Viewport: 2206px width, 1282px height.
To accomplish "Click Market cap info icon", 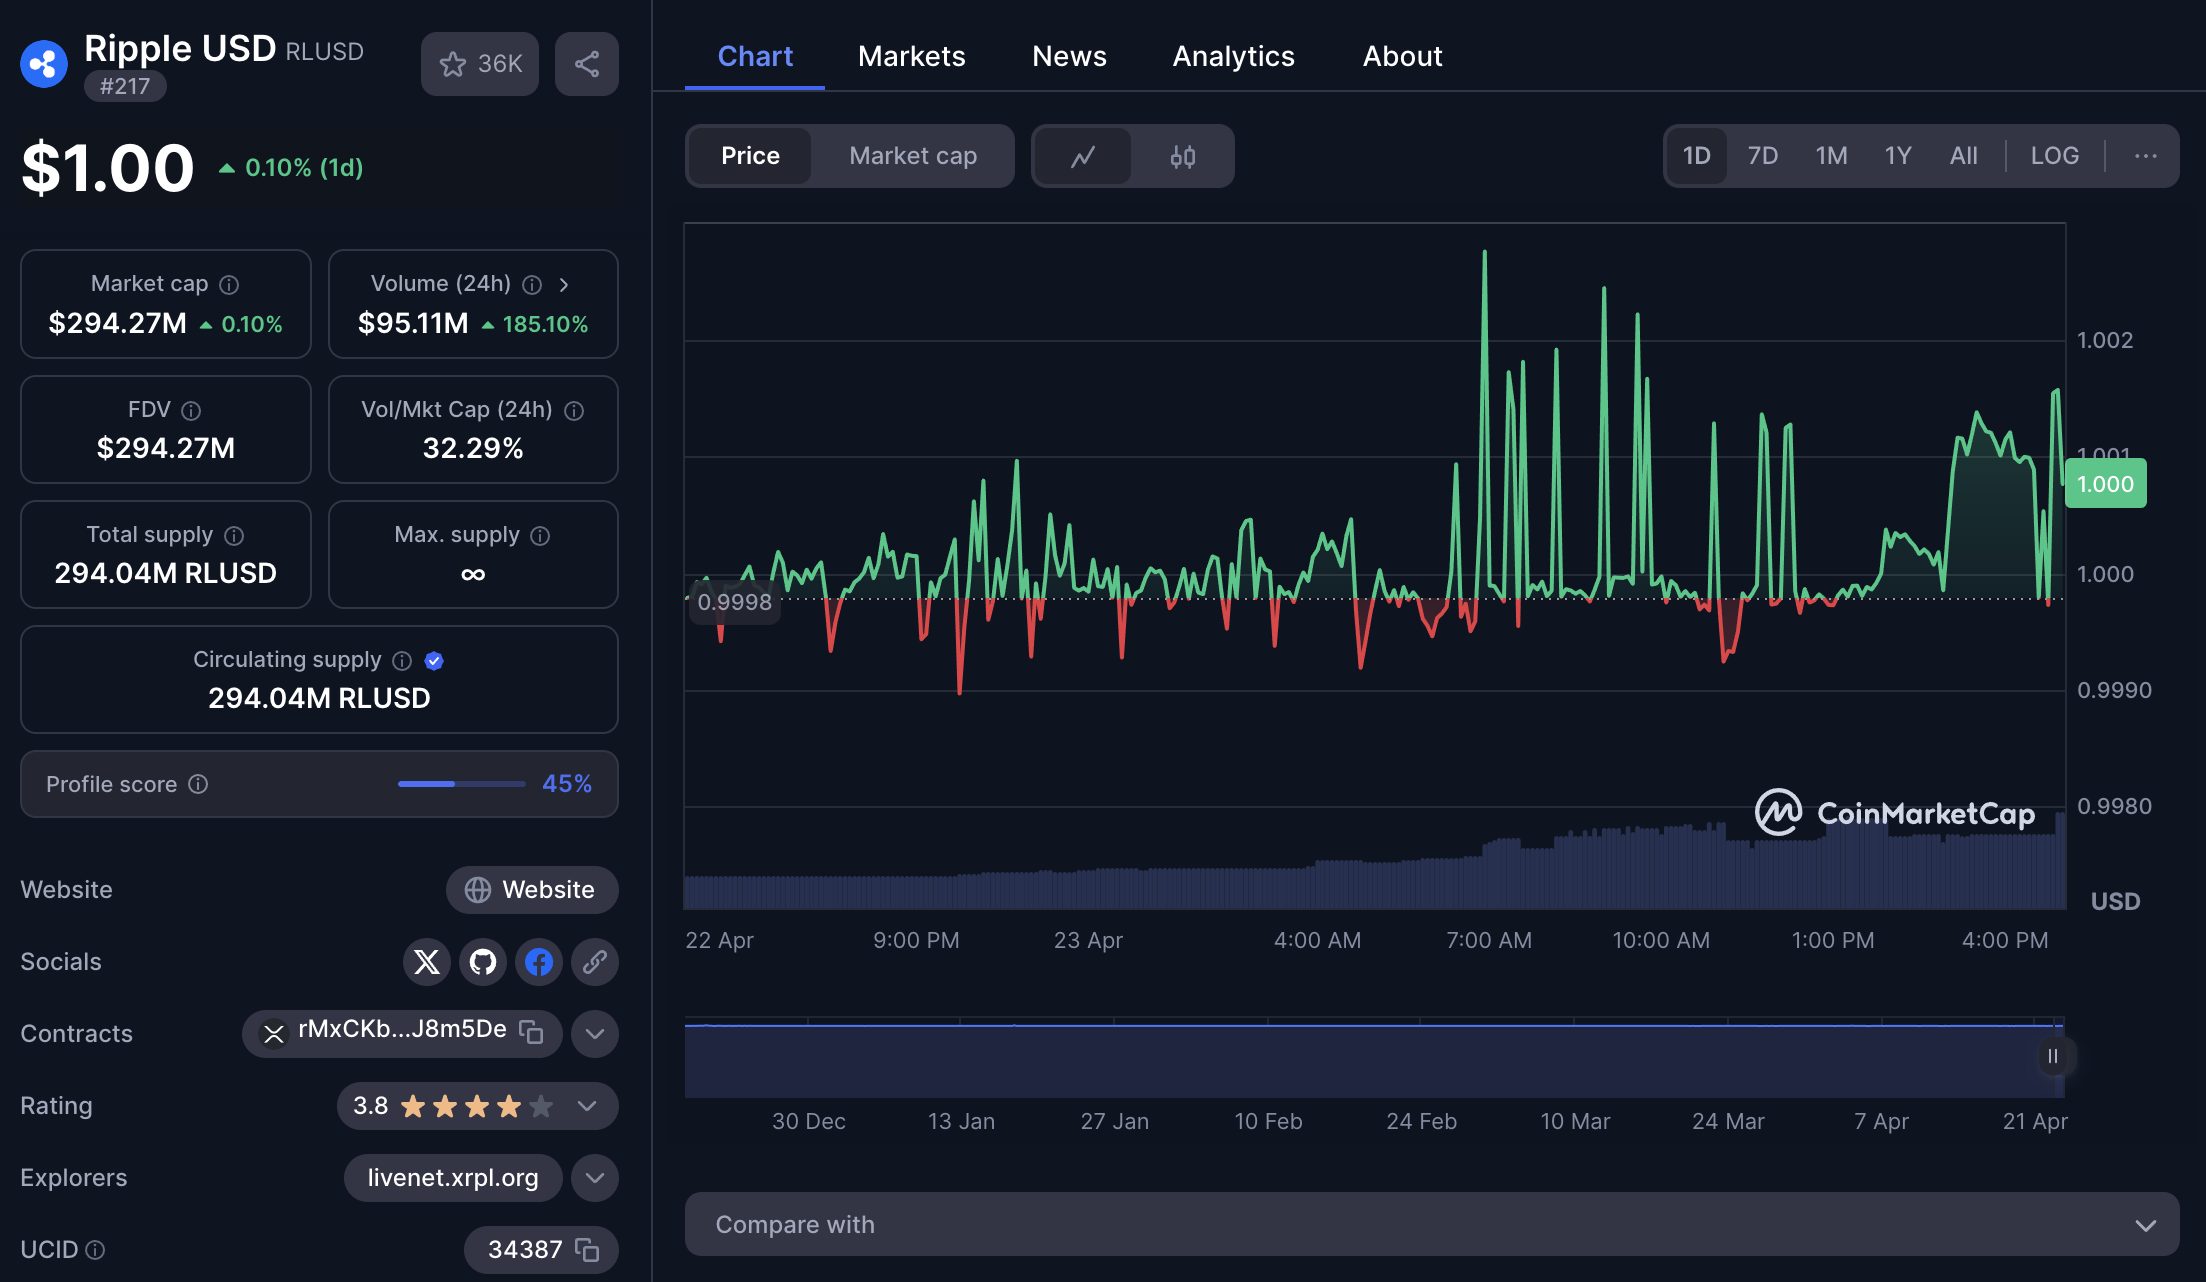I will 229,285.
